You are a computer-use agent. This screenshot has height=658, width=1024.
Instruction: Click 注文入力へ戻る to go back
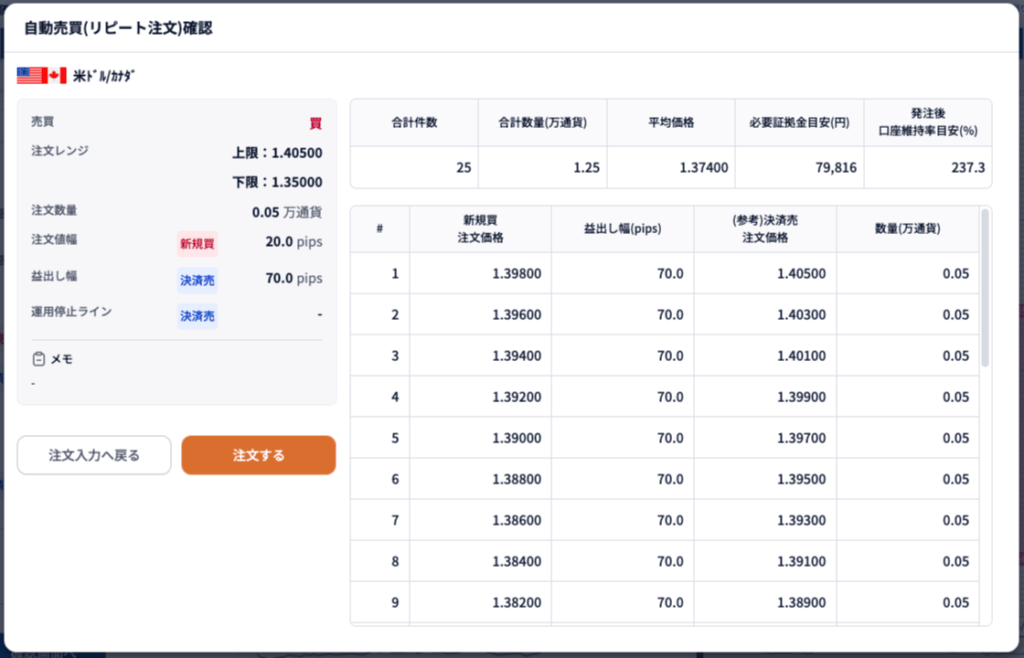(94, 455)
